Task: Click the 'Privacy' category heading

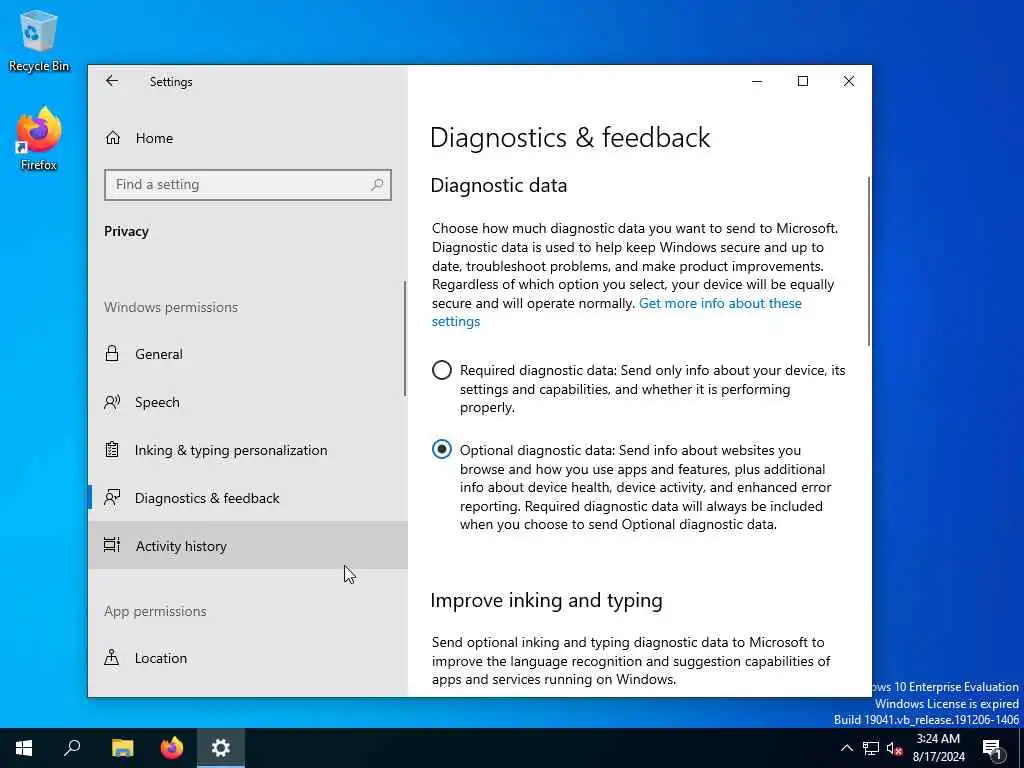Action: pyautogui.click(x=126, y=231)
